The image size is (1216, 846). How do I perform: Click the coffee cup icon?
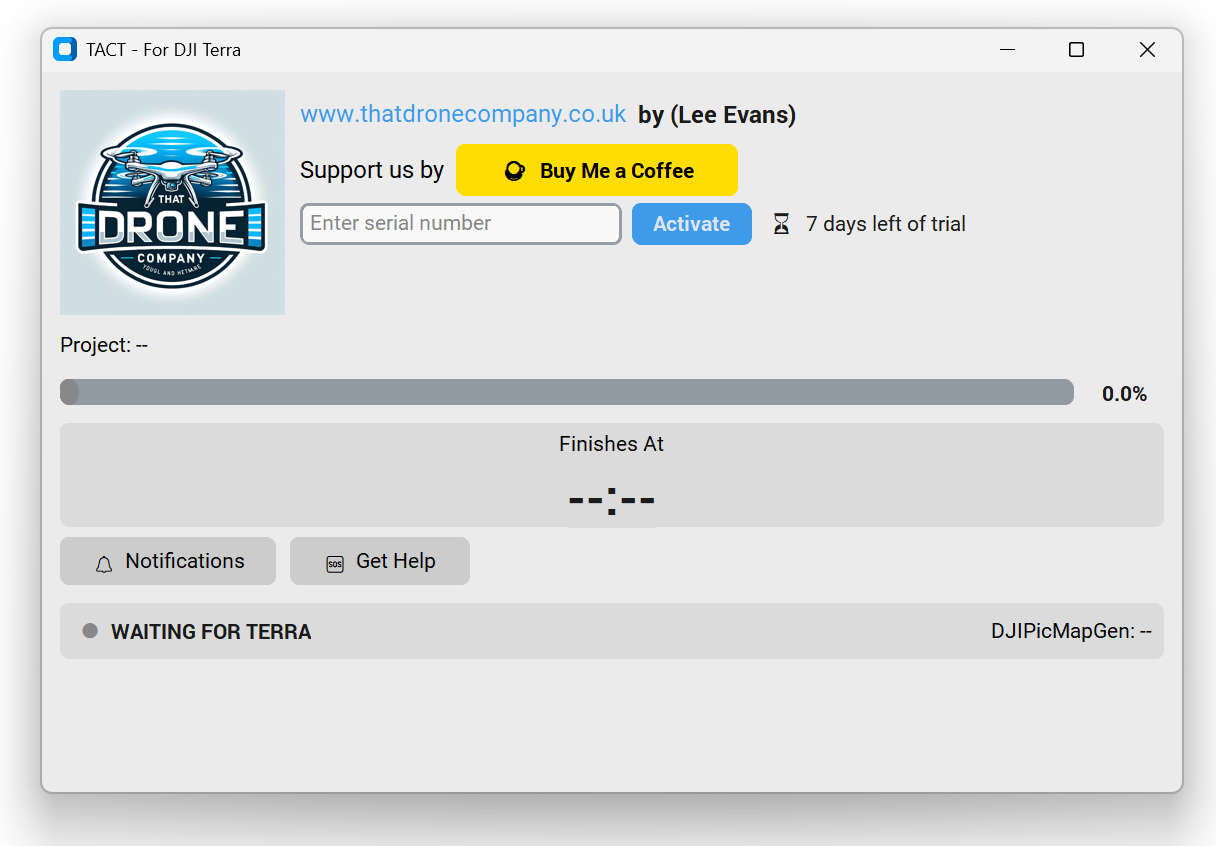tap(514, 171)
